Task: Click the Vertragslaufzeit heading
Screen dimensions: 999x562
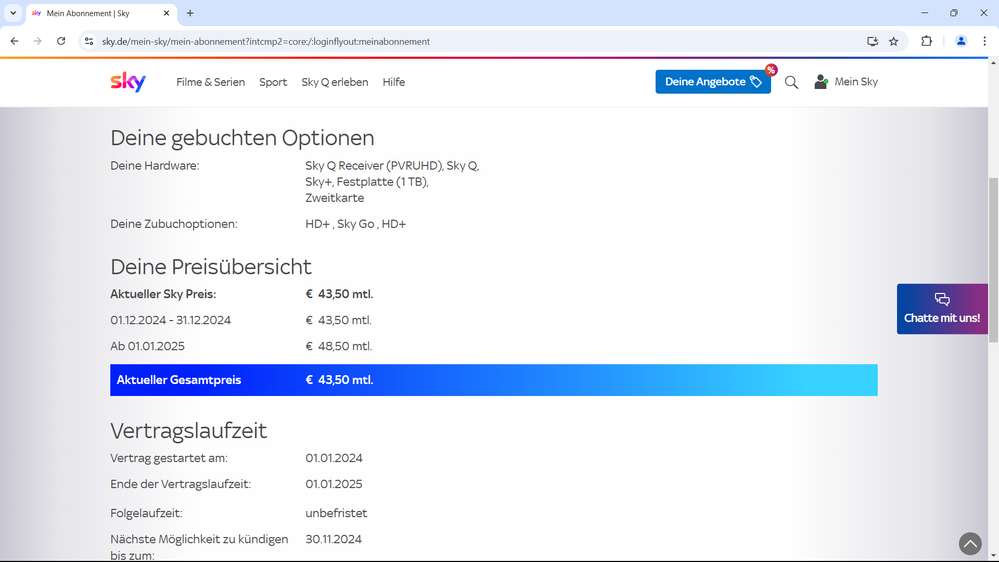Action: (189, 430)
